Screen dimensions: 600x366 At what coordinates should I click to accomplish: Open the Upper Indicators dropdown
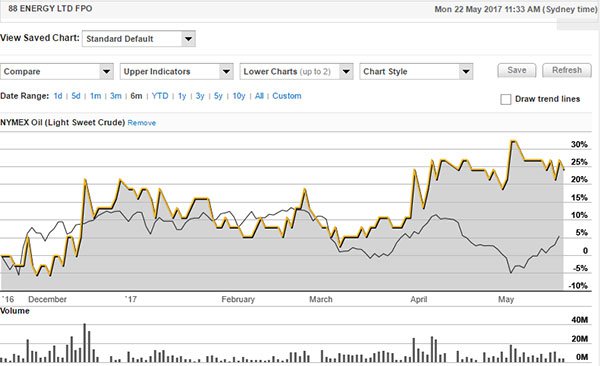176,72
